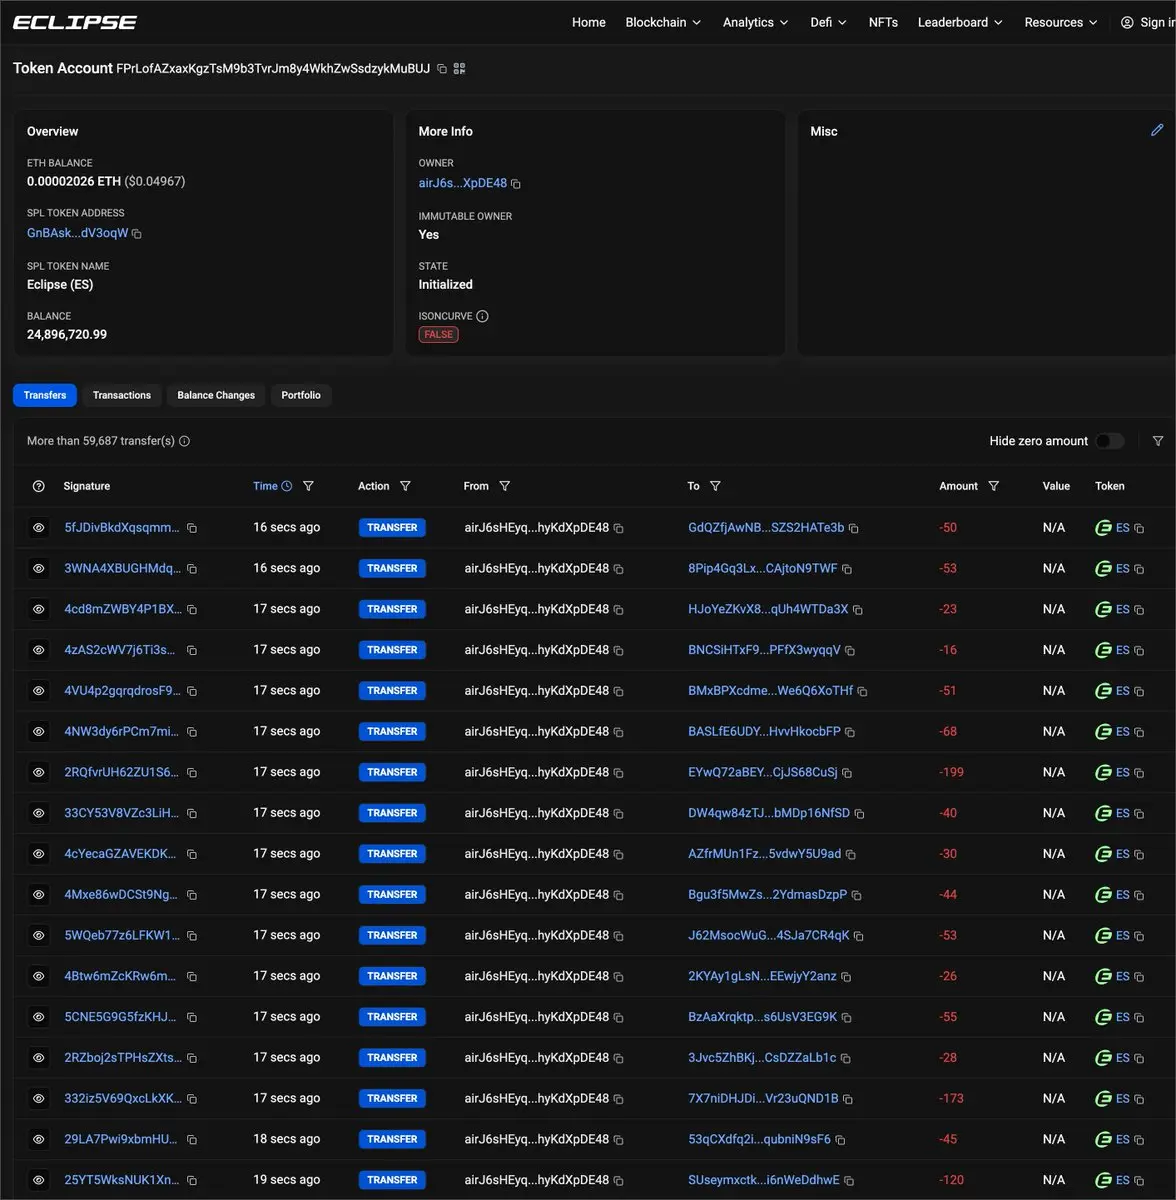Copy SPL token address GnBAsk...dV3oqW
This screenshot has height=1200, width=1176.
(x=137, y=234)
